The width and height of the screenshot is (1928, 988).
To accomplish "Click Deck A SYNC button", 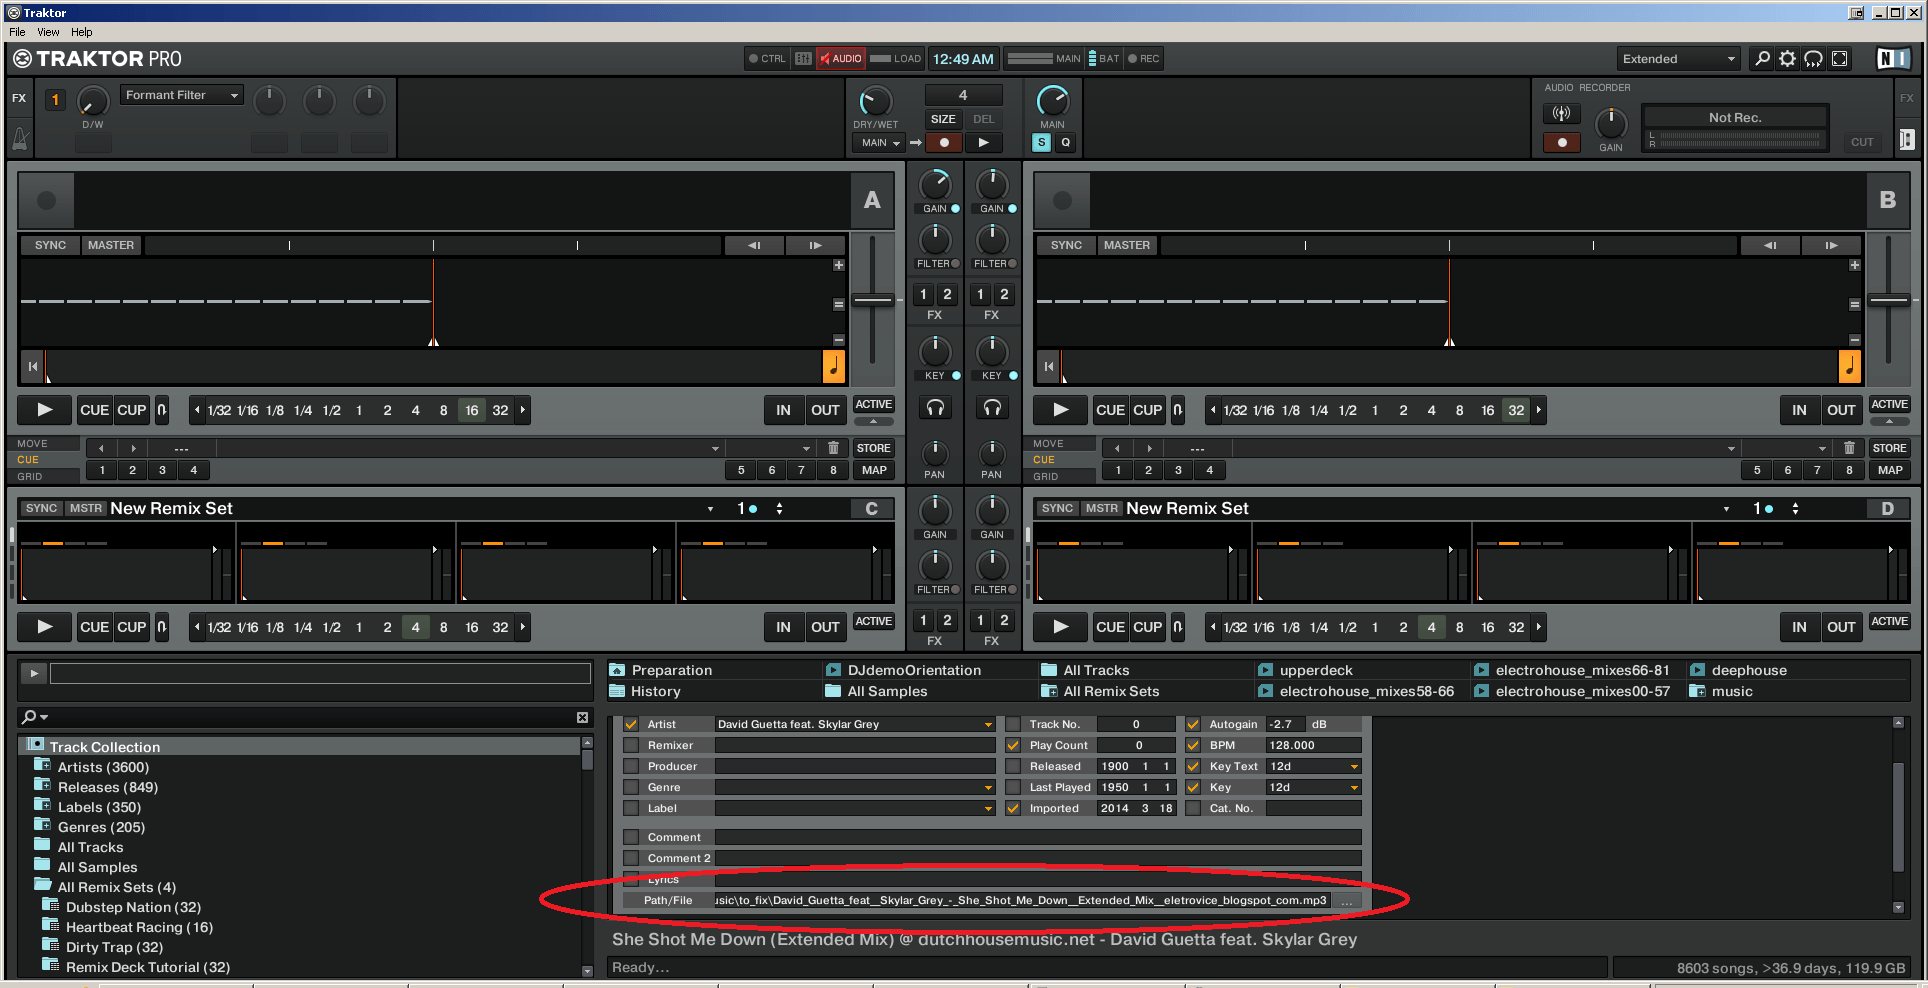I will pos(50,245).
